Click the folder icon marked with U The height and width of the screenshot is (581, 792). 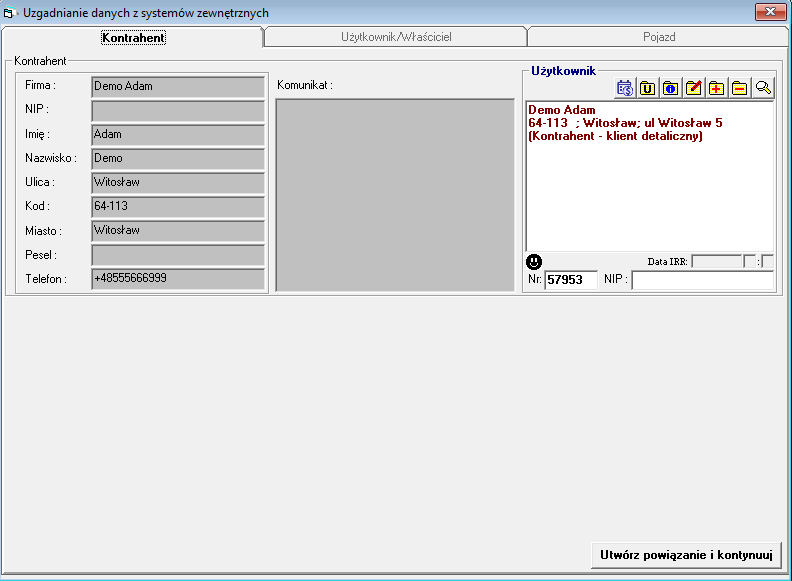coord(647,88)
